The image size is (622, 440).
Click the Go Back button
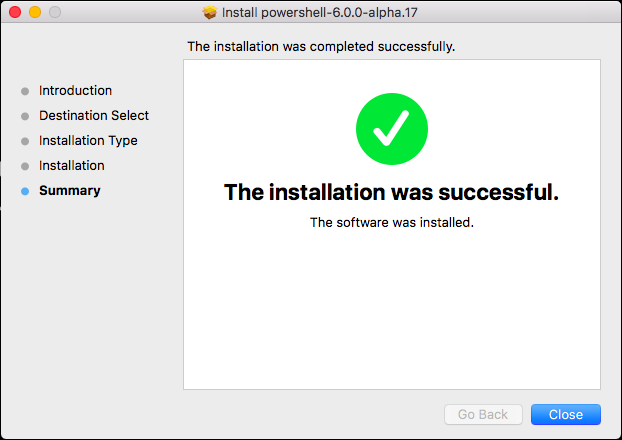[x=483, y=414]
